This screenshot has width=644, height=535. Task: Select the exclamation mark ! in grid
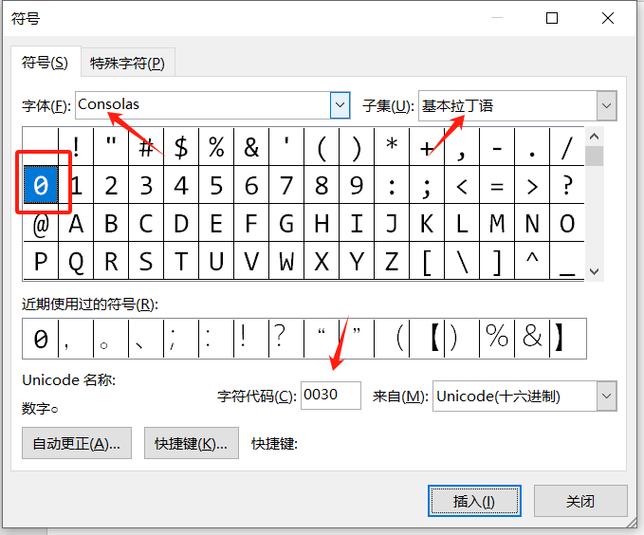pyautogui.click(x=76, y=147)
